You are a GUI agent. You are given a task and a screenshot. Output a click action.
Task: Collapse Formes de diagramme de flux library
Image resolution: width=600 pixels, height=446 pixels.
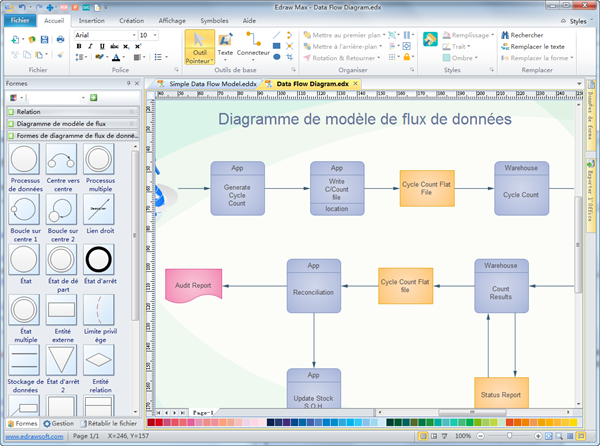coord(73,135)
